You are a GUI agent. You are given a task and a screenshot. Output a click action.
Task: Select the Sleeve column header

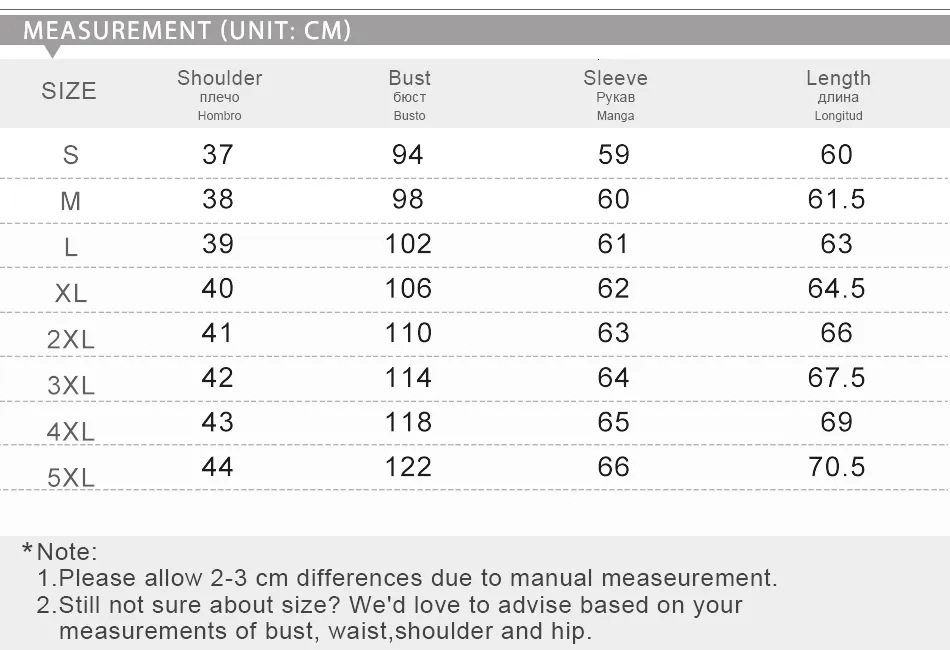coord(615,78)
